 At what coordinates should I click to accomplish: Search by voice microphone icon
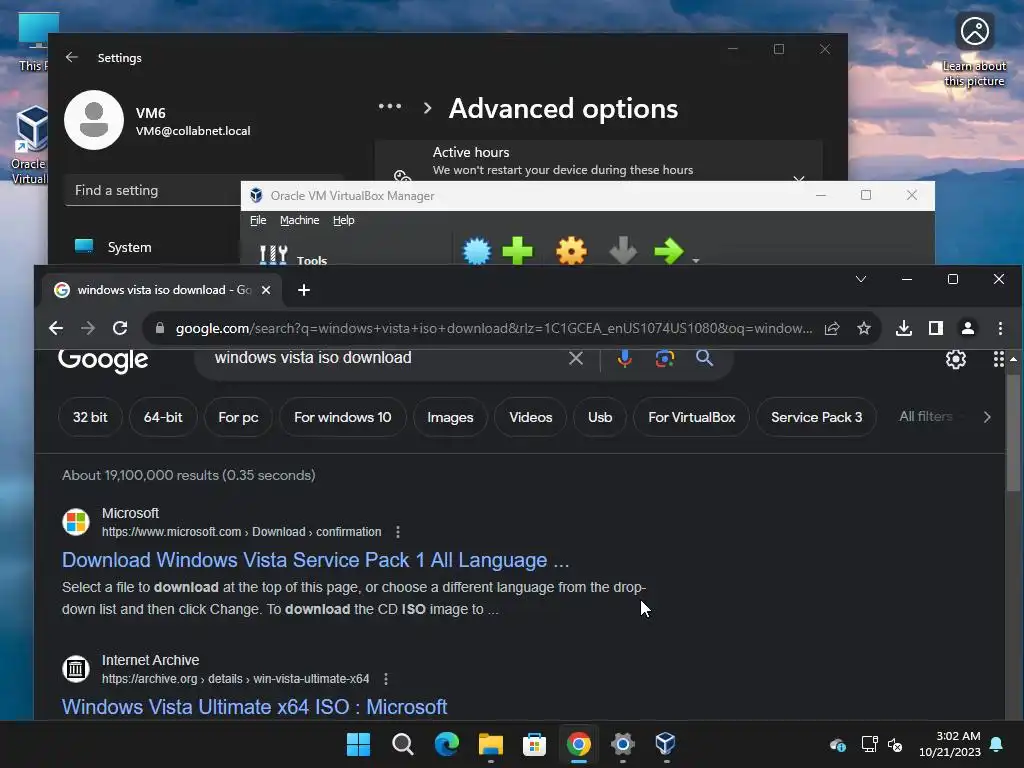pos(624,358)
